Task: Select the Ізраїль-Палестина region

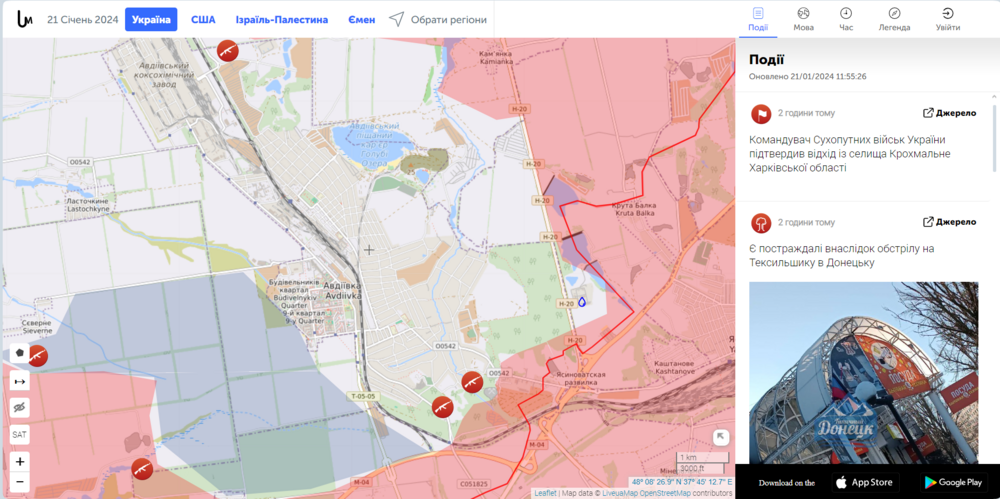Action: click(x=281, y=20)
